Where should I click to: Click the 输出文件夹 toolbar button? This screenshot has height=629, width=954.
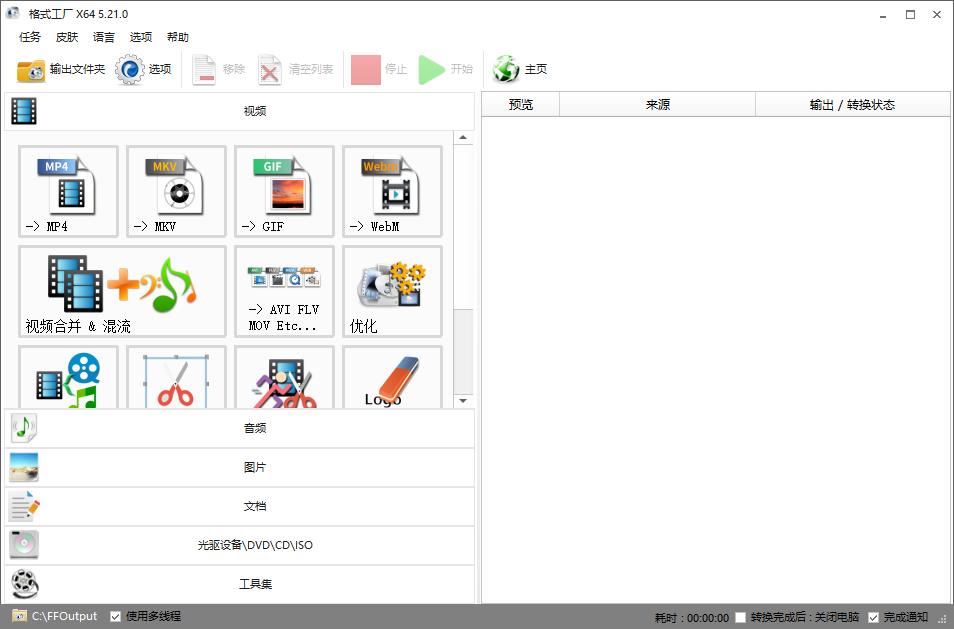click(61, 70)
